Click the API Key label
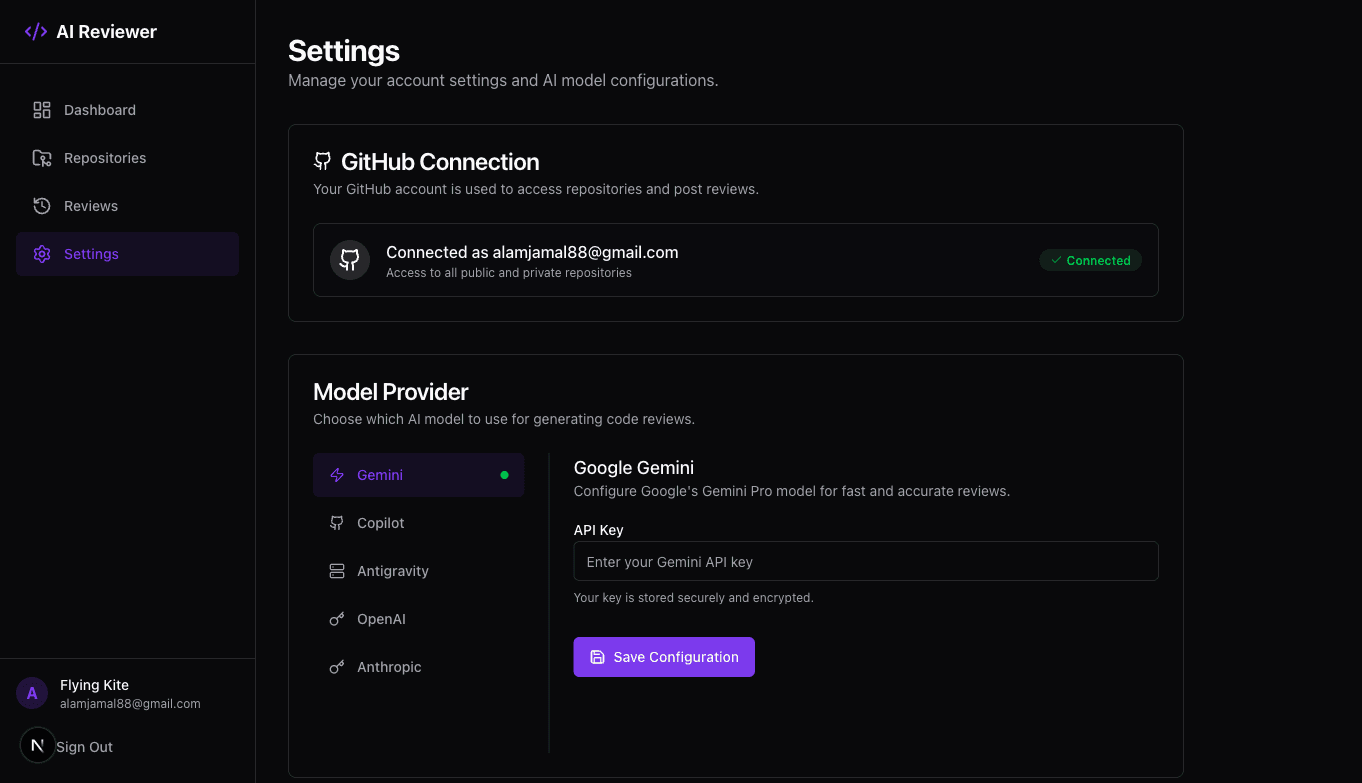This screenshot has height=783, width=1362. point(598,530)
